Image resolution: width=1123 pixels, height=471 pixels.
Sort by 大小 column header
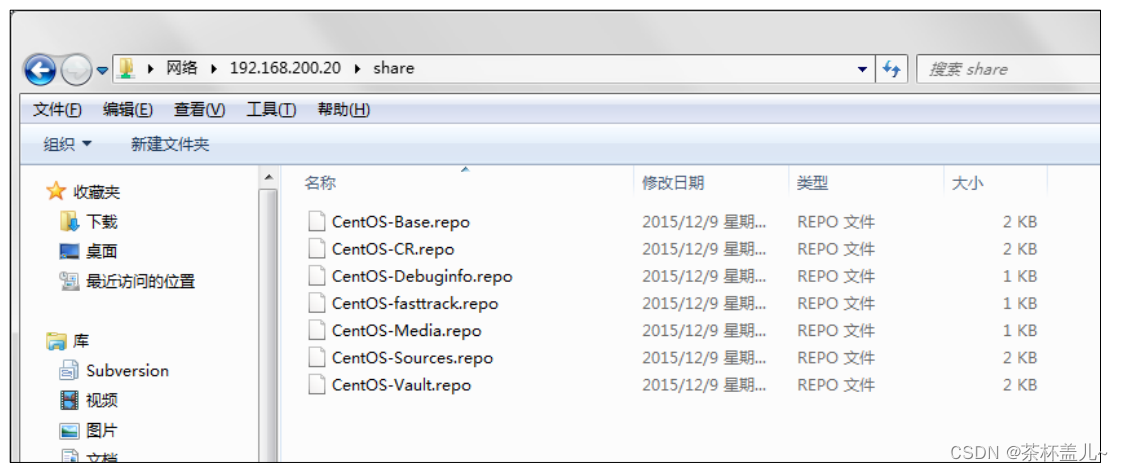(968, 183)
